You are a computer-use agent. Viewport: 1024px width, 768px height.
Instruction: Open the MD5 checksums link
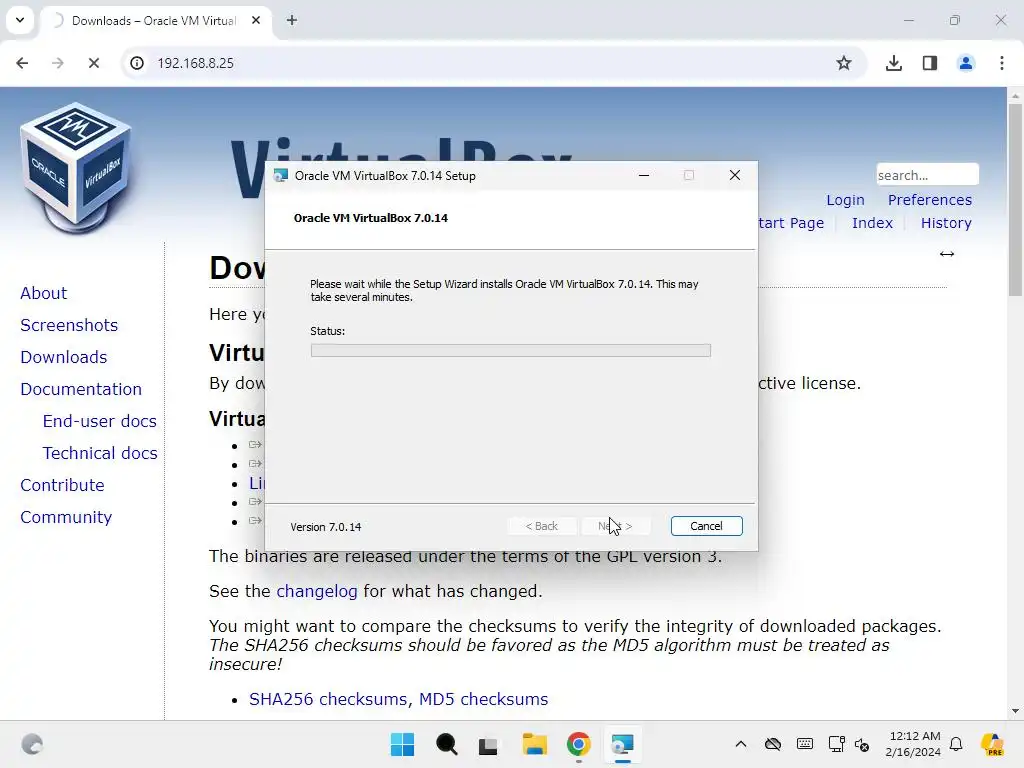(483, 699)
